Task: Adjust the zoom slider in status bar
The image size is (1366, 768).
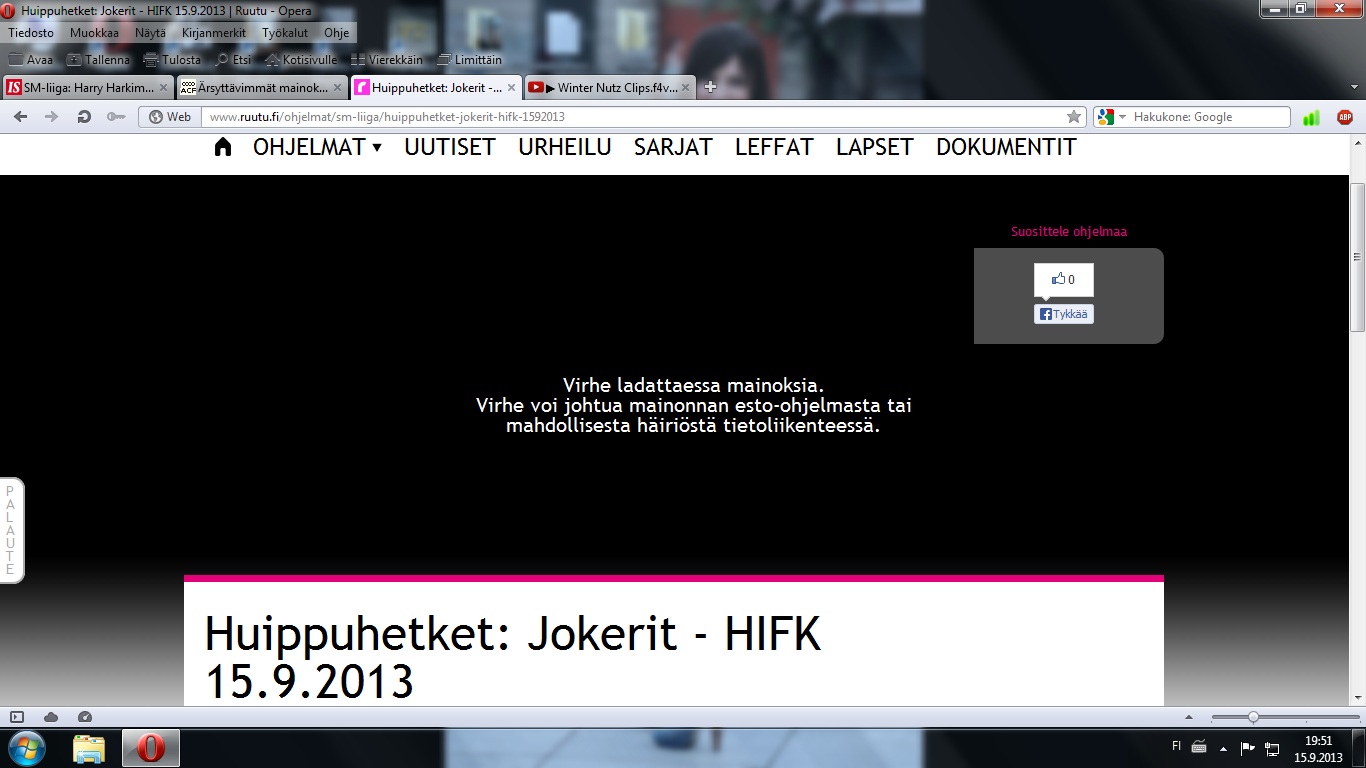Action: click(x=1253, y=717)
